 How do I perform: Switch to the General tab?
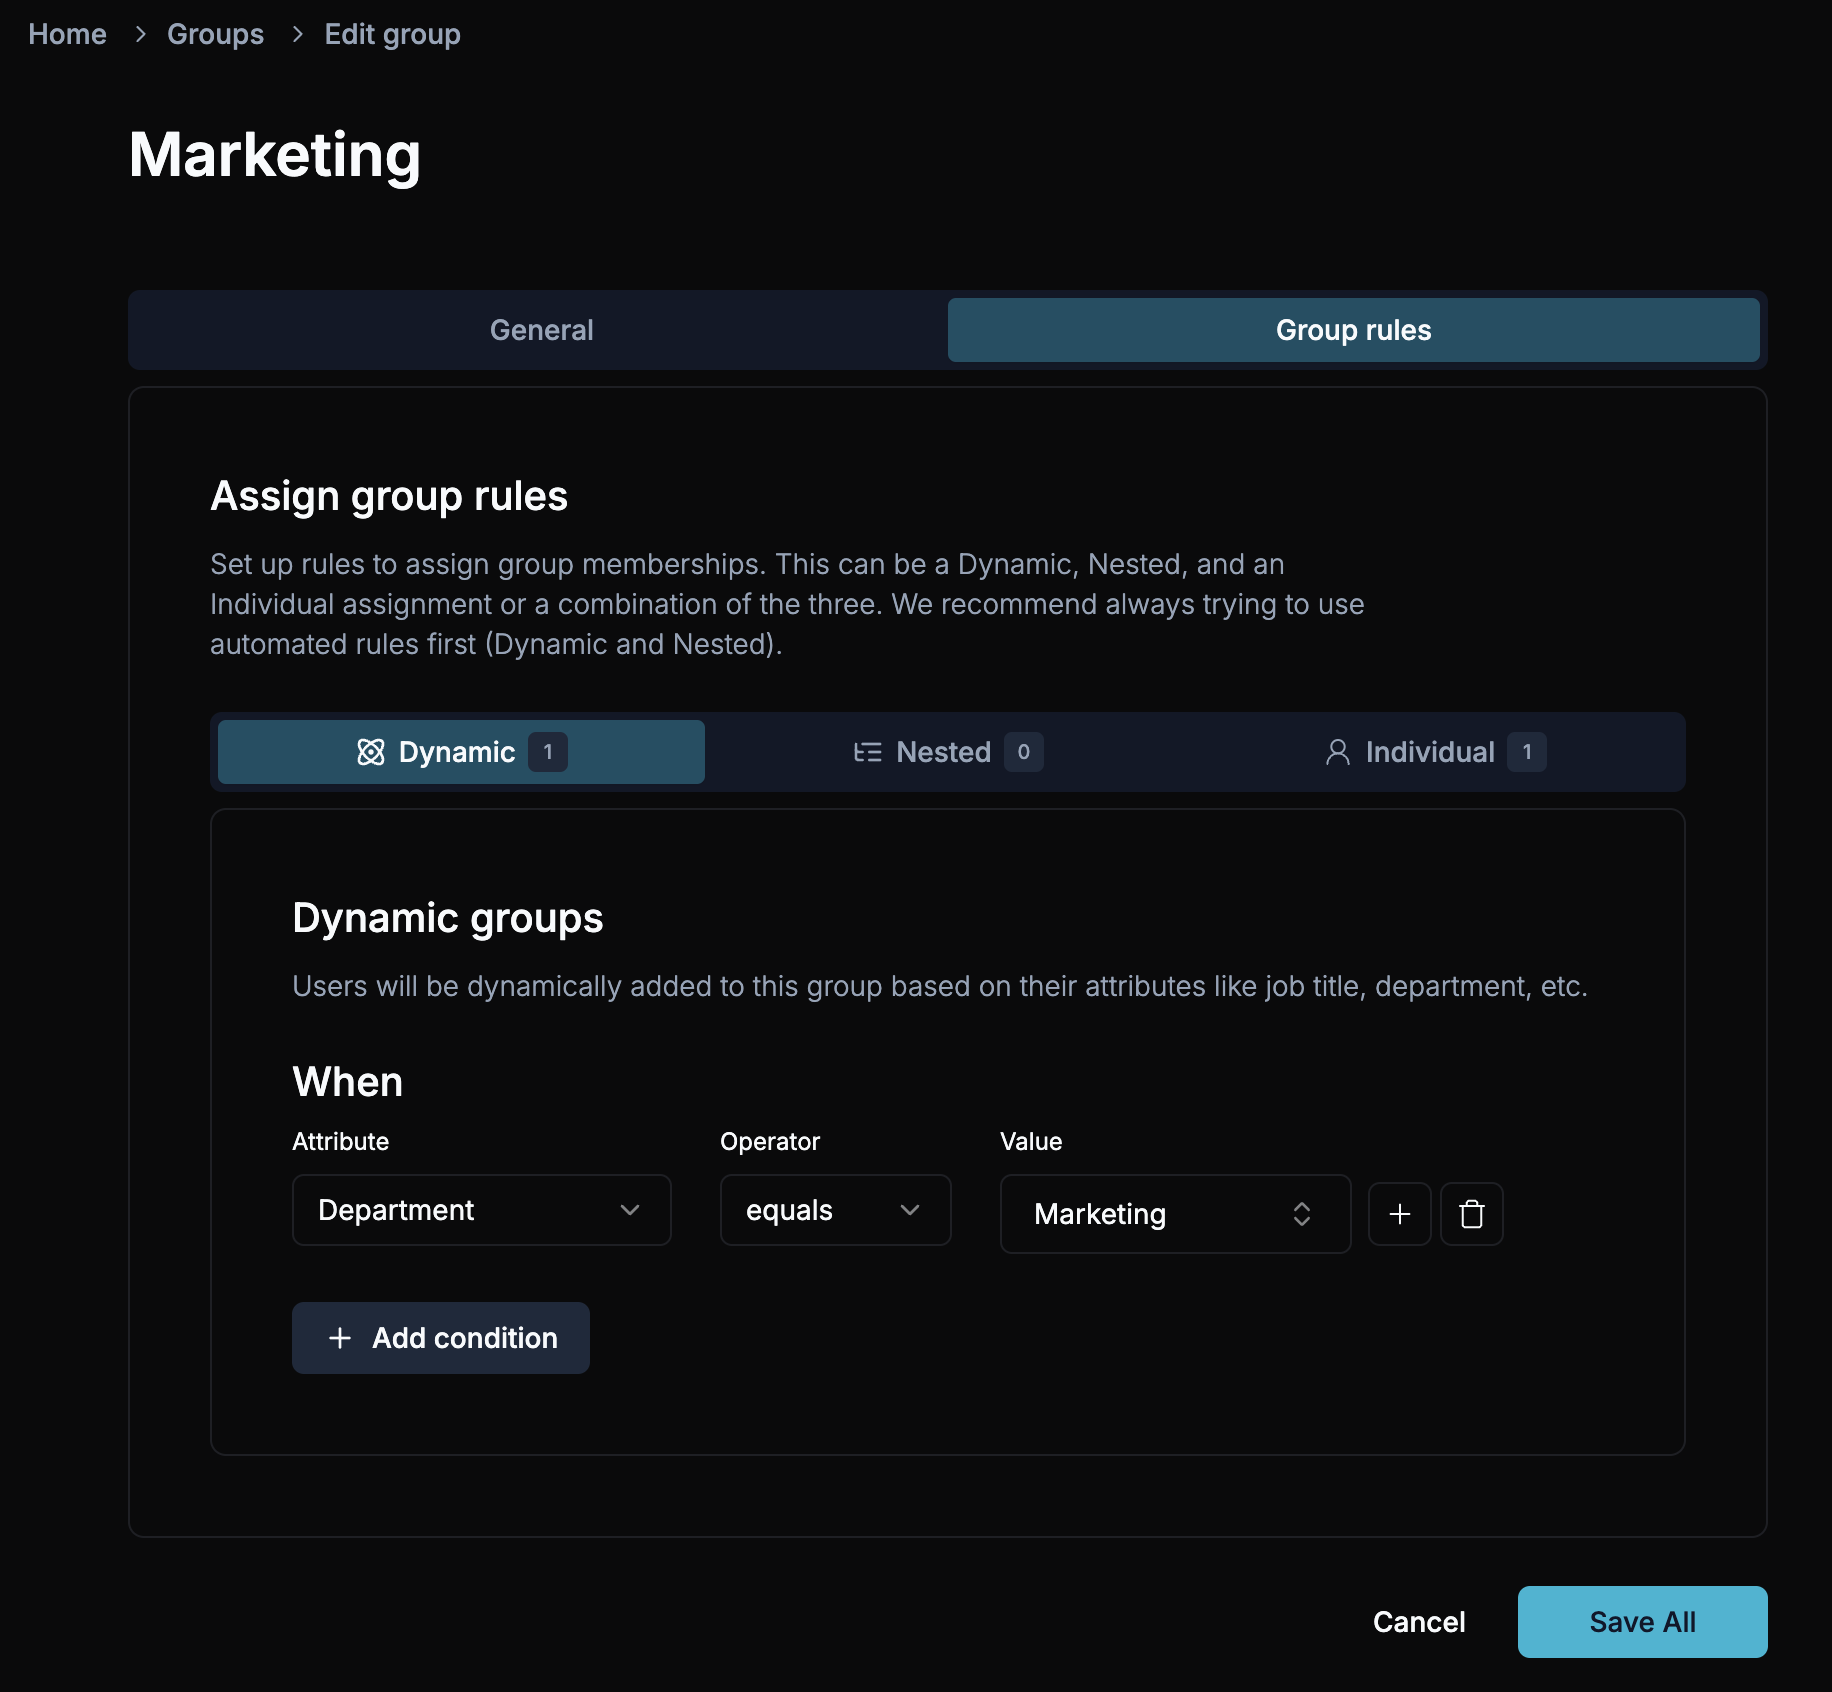[x=541, y=330]
